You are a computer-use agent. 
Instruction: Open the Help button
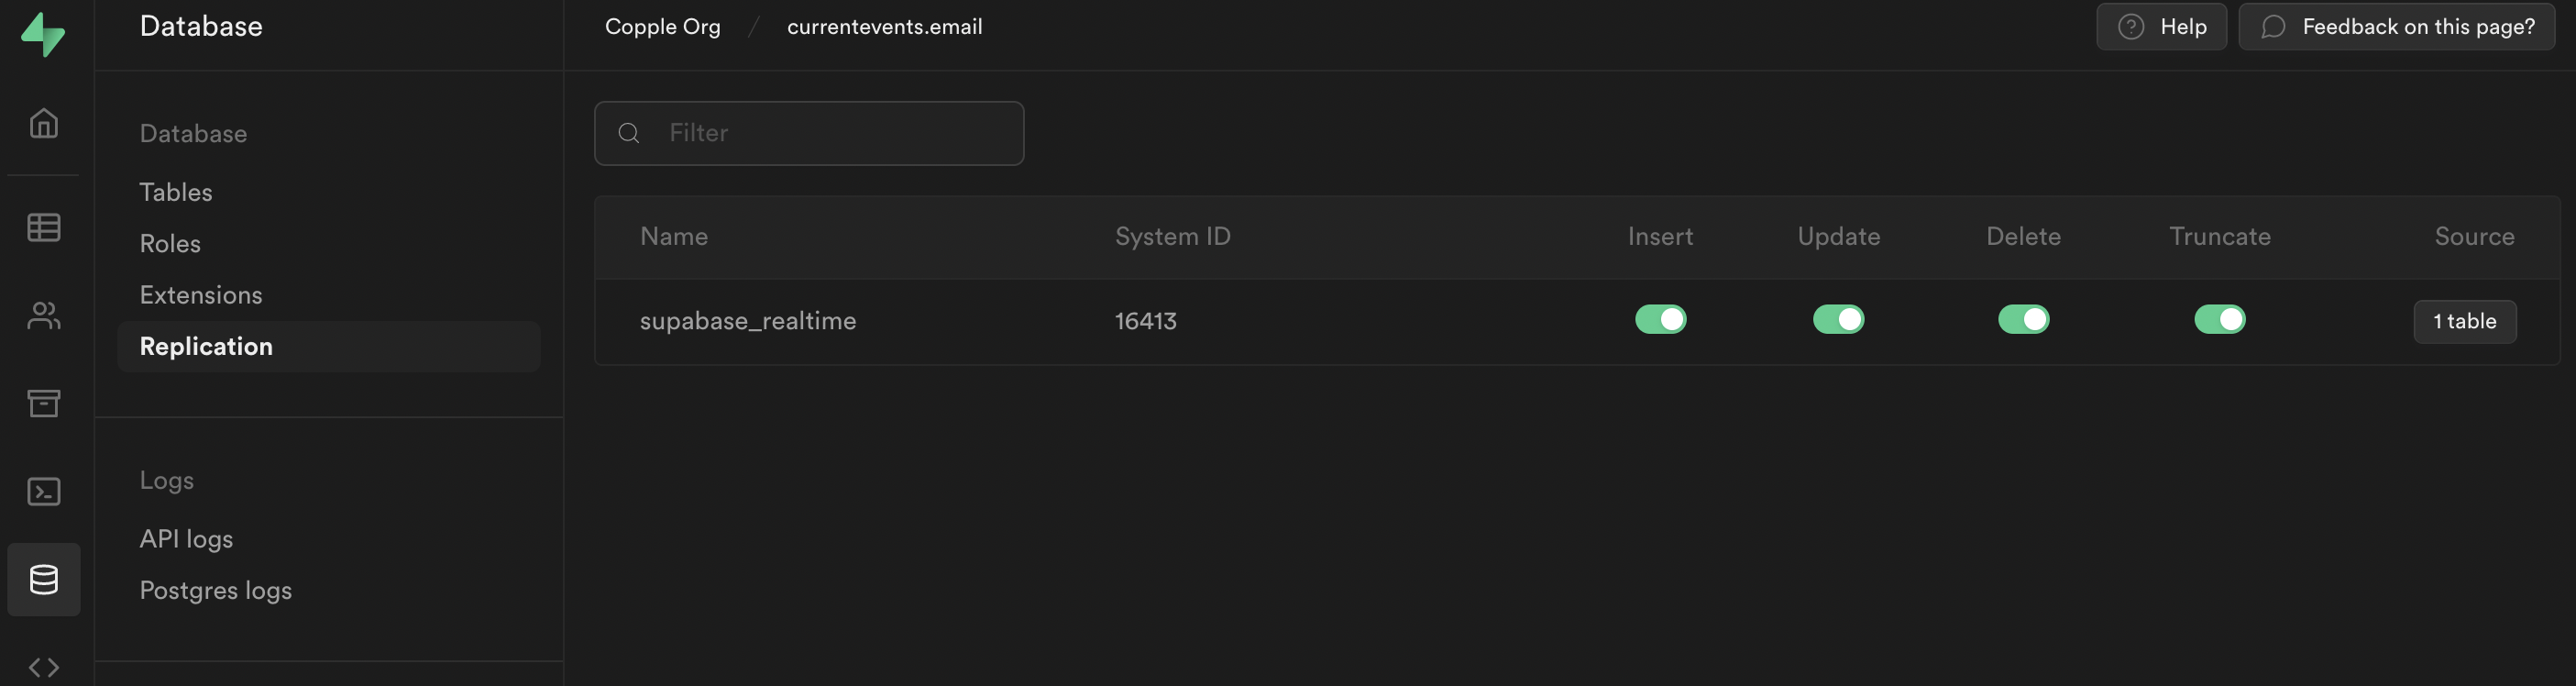(2161, 26)
